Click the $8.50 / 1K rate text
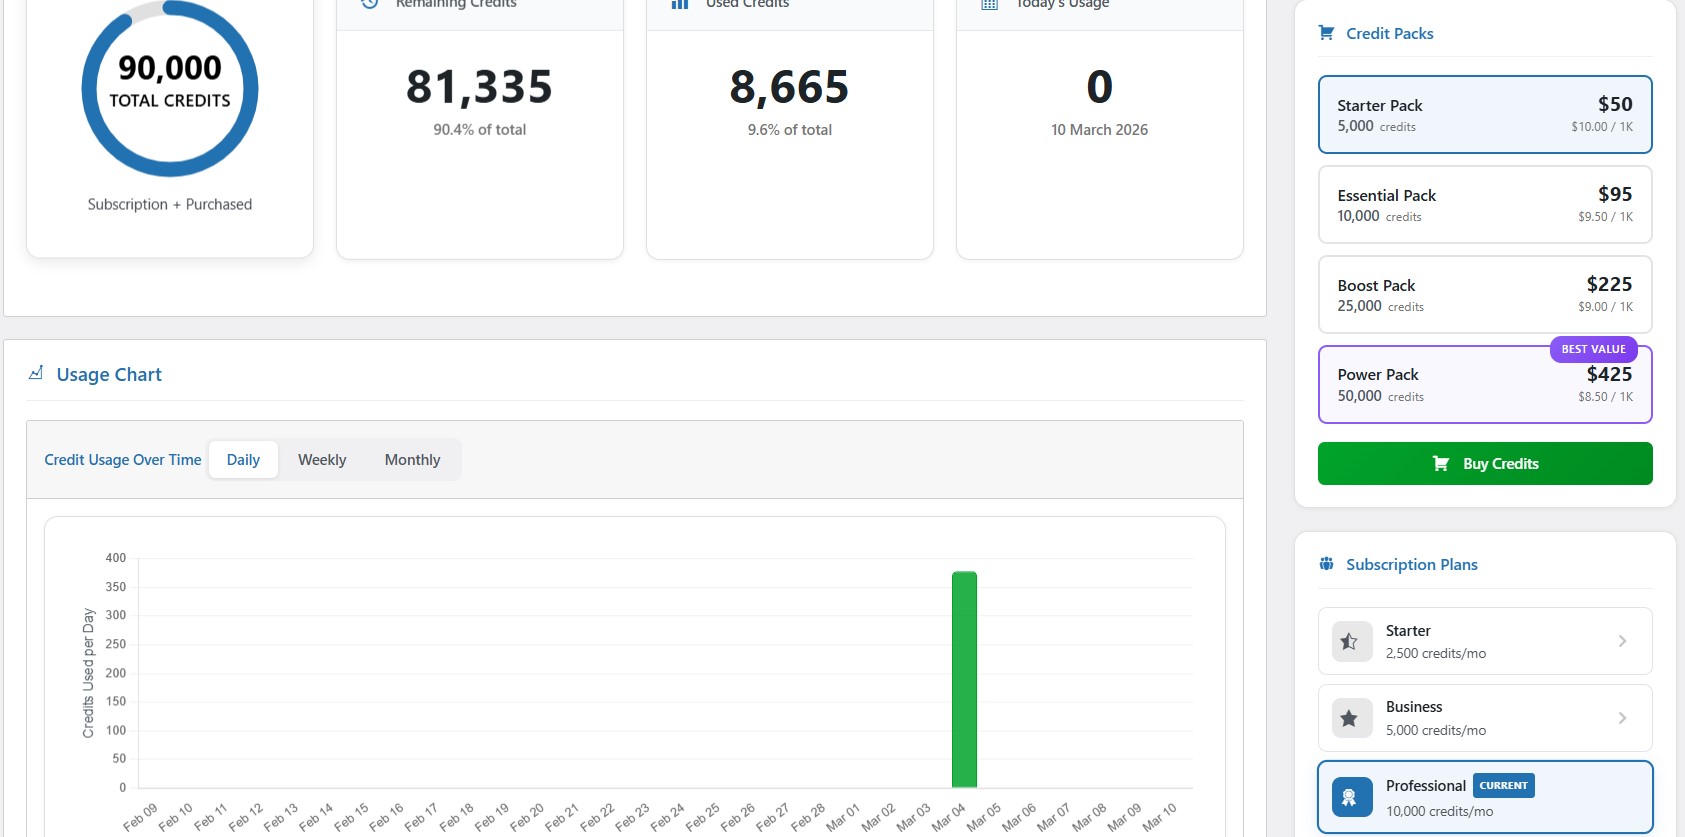Screen dimensions: 1685x837 click(x=1605, y=397)
